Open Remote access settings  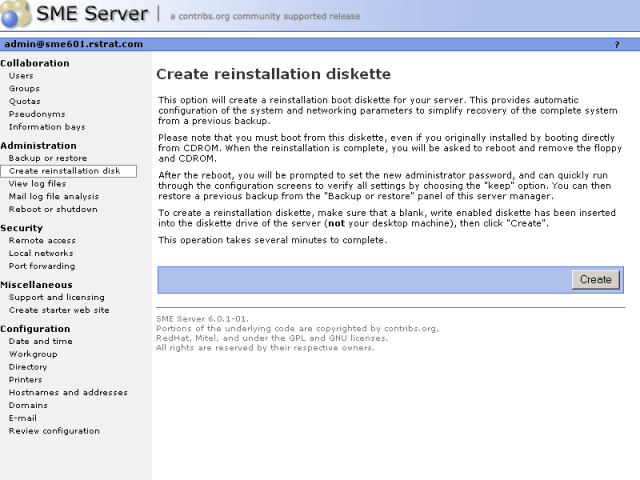(42, 240)
